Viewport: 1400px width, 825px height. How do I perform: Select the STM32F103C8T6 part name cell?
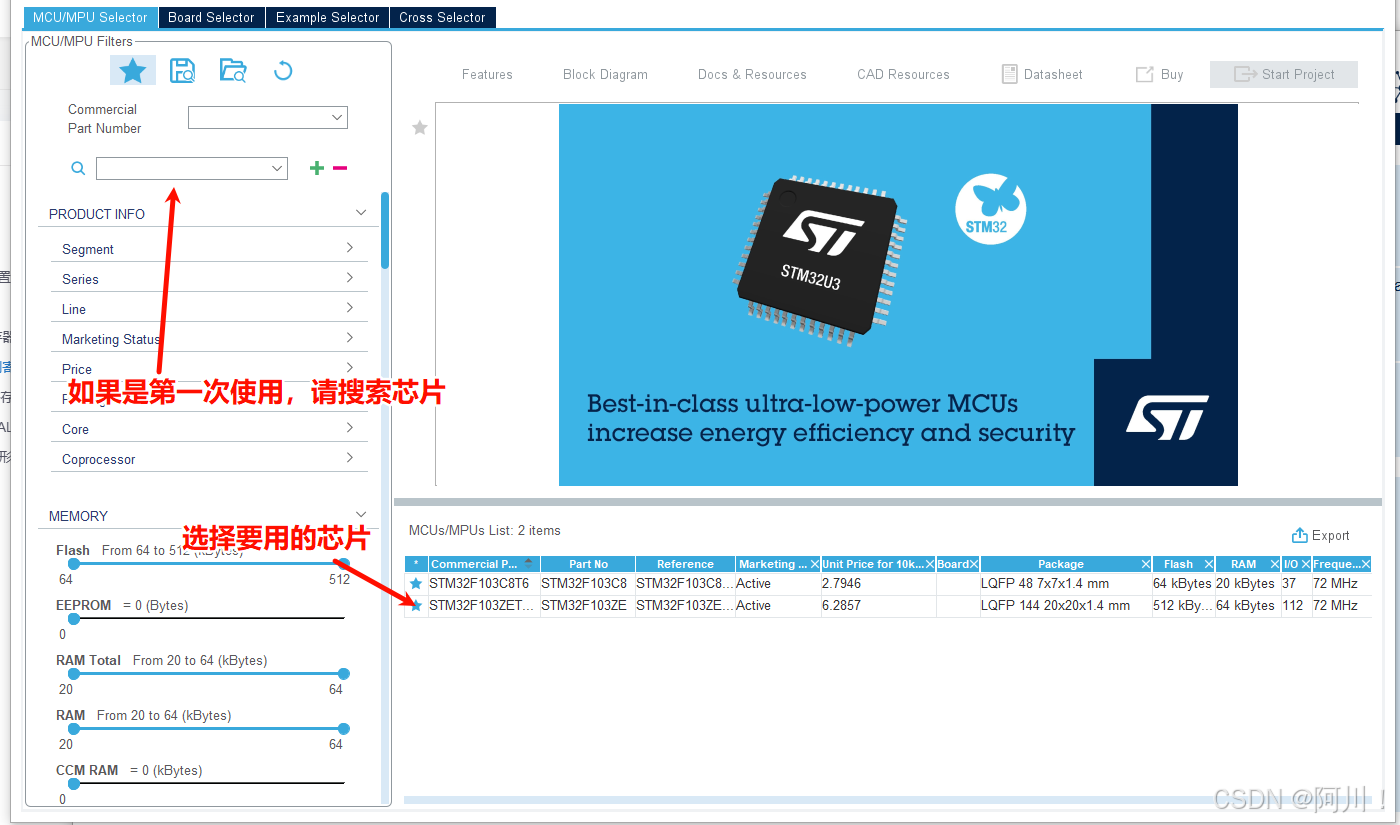(x=484, y=583)
